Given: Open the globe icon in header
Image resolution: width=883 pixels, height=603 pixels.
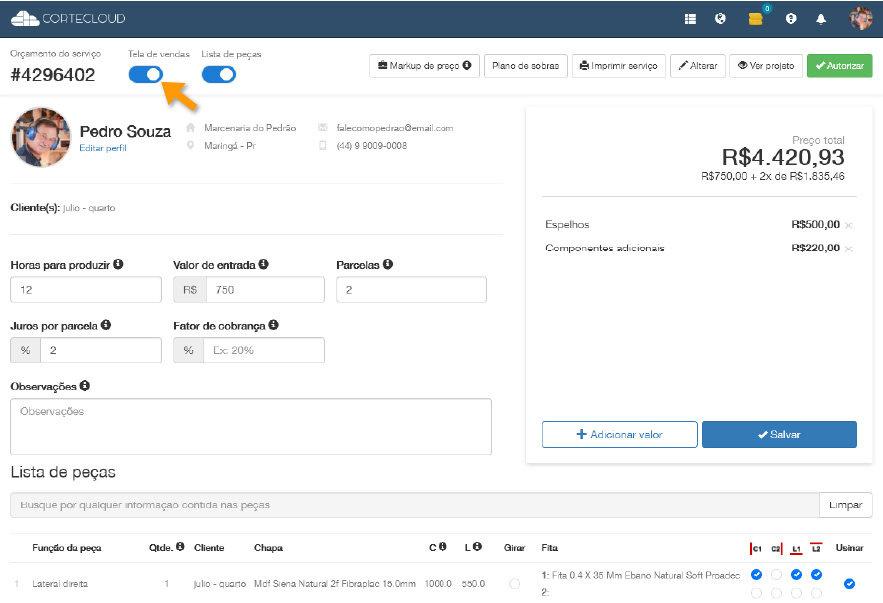Looking at the screenshot, I should [720, 19].
